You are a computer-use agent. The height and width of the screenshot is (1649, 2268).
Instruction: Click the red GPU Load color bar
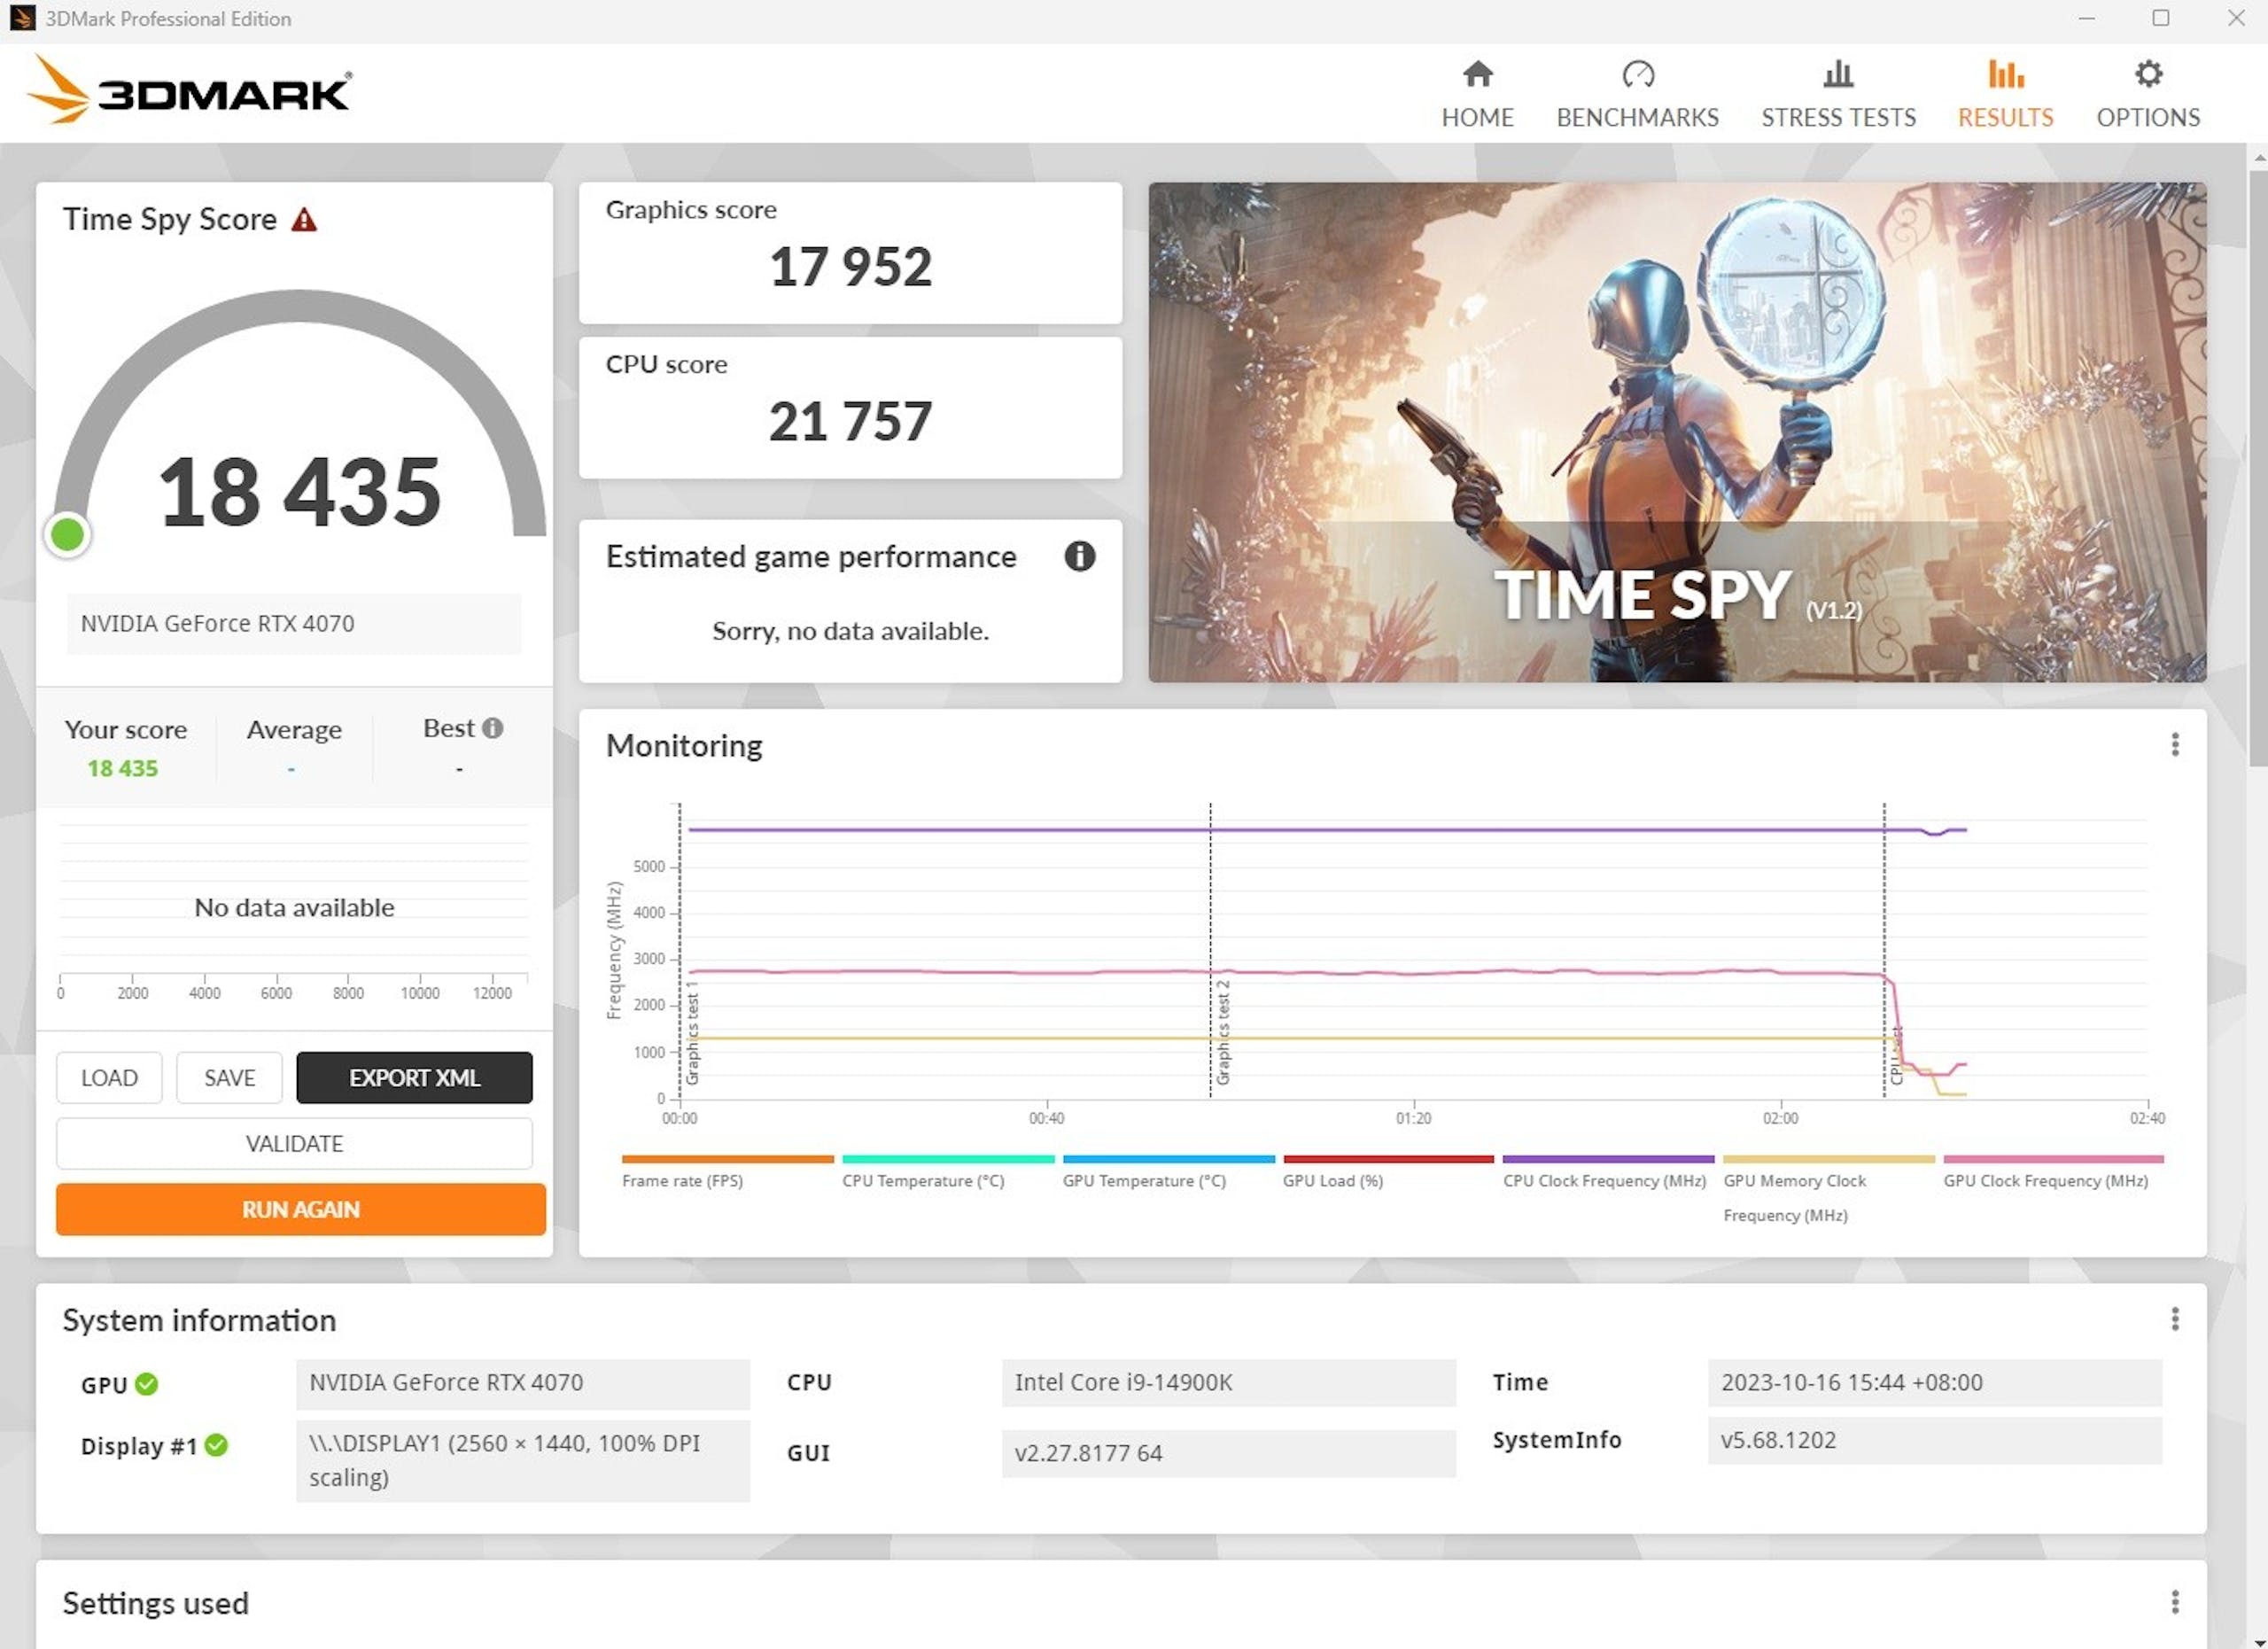tap(1388, 1159)
